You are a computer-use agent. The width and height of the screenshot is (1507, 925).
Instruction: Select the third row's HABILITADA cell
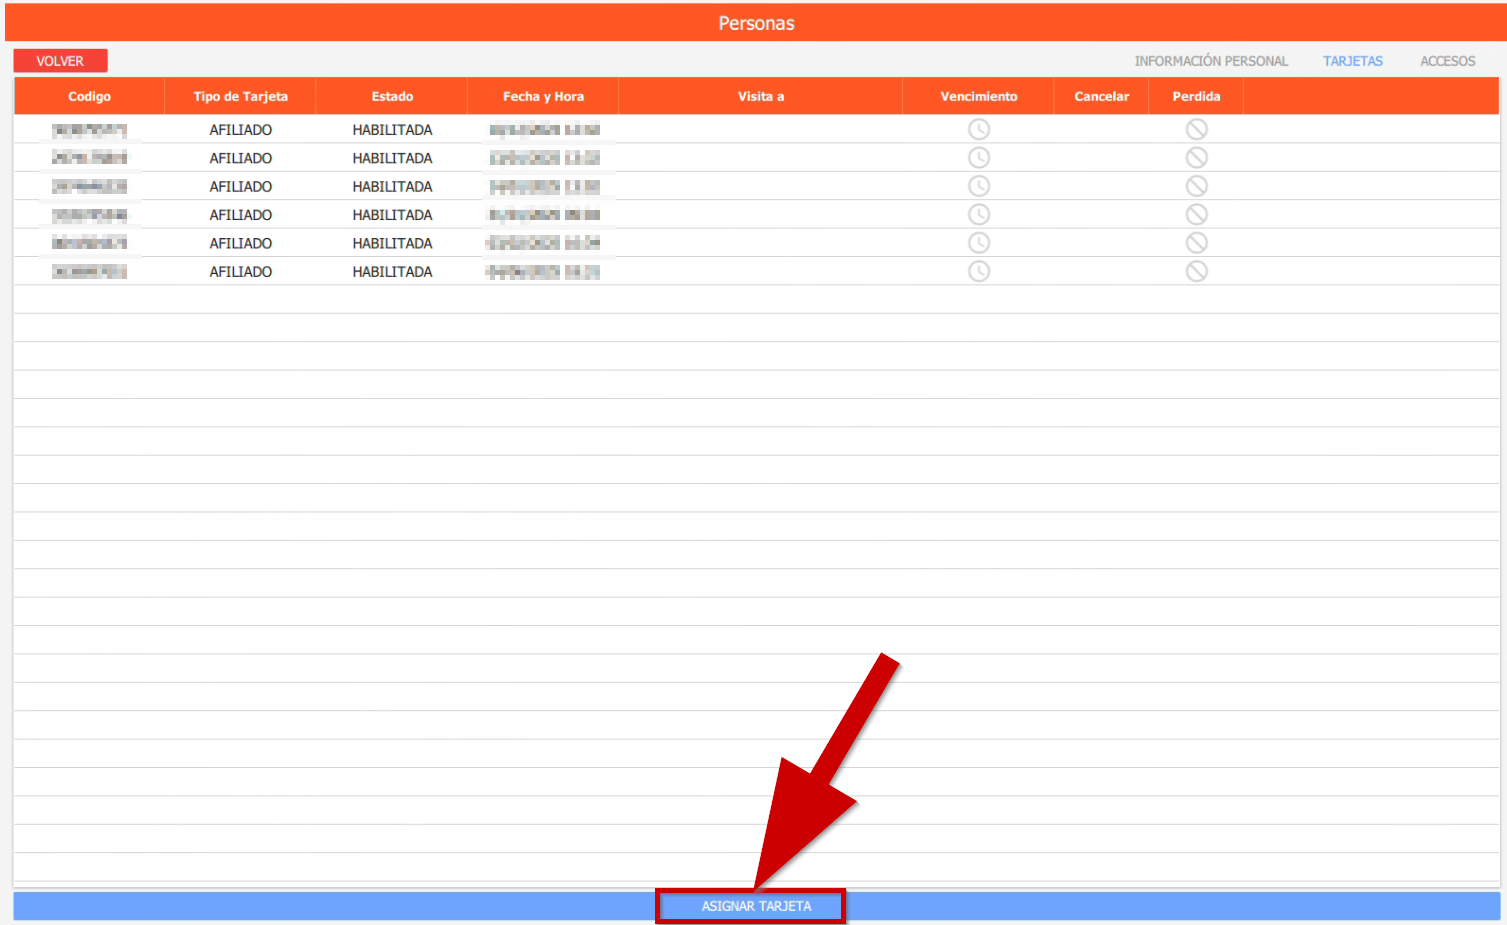click(392, 187)
